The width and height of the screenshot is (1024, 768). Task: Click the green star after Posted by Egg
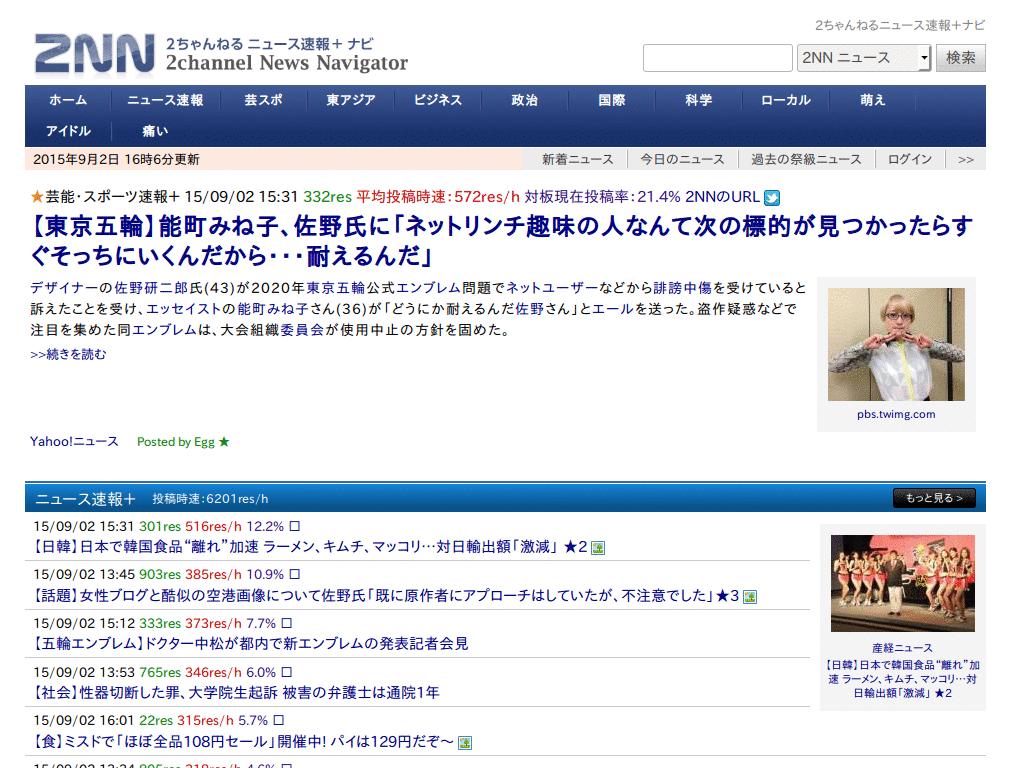tap(224, 442)
